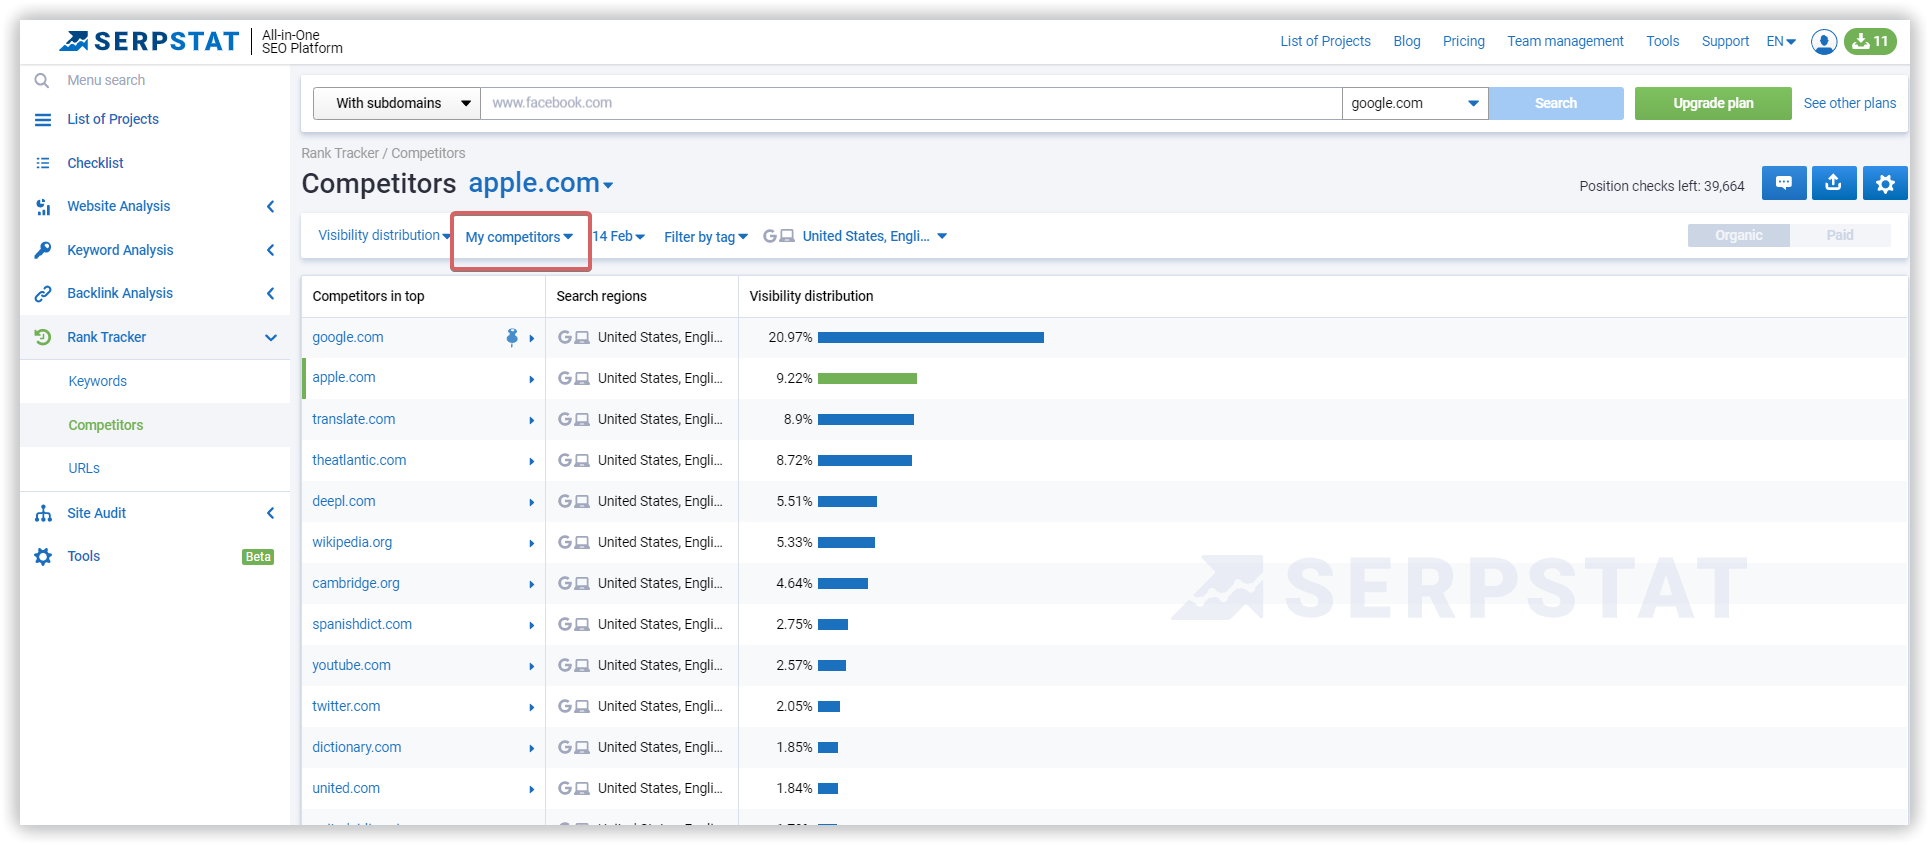Viewport: 1930px width, 845px height.
Task: Open the spanishdict.com competitor link
Action: coord(362,624)
